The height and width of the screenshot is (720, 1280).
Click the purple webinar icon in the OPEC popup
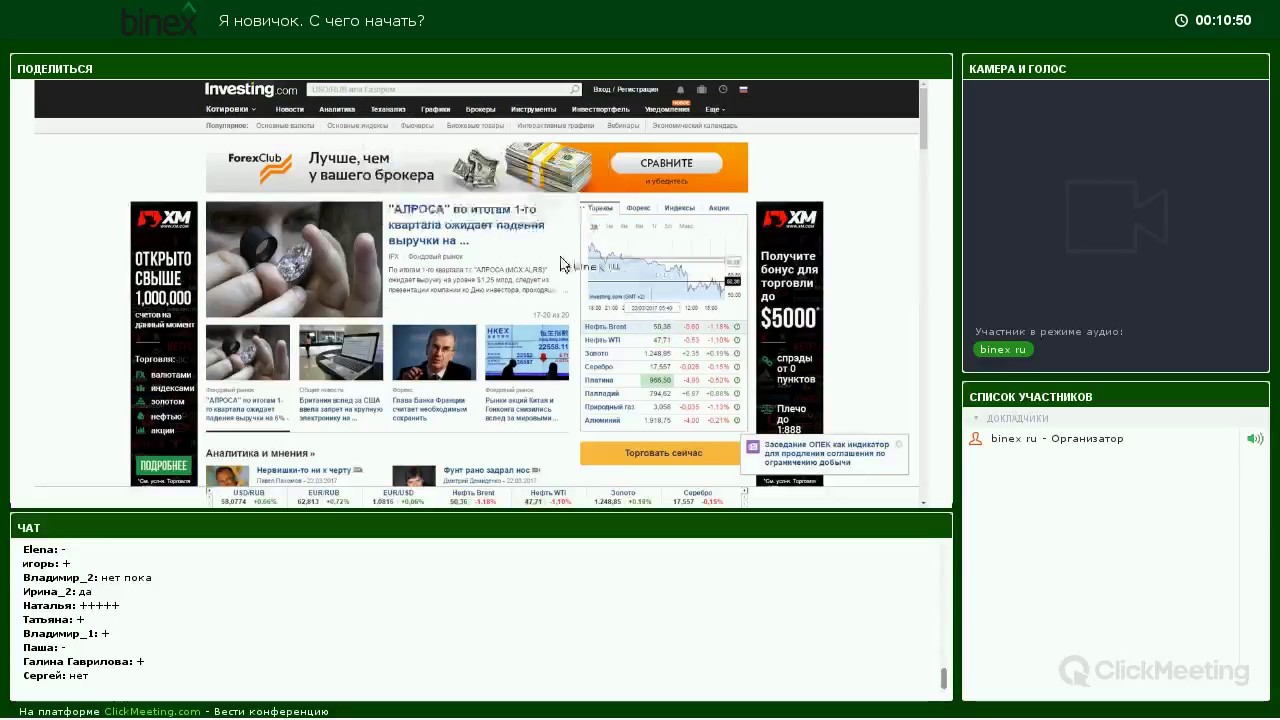click(754, 447)
